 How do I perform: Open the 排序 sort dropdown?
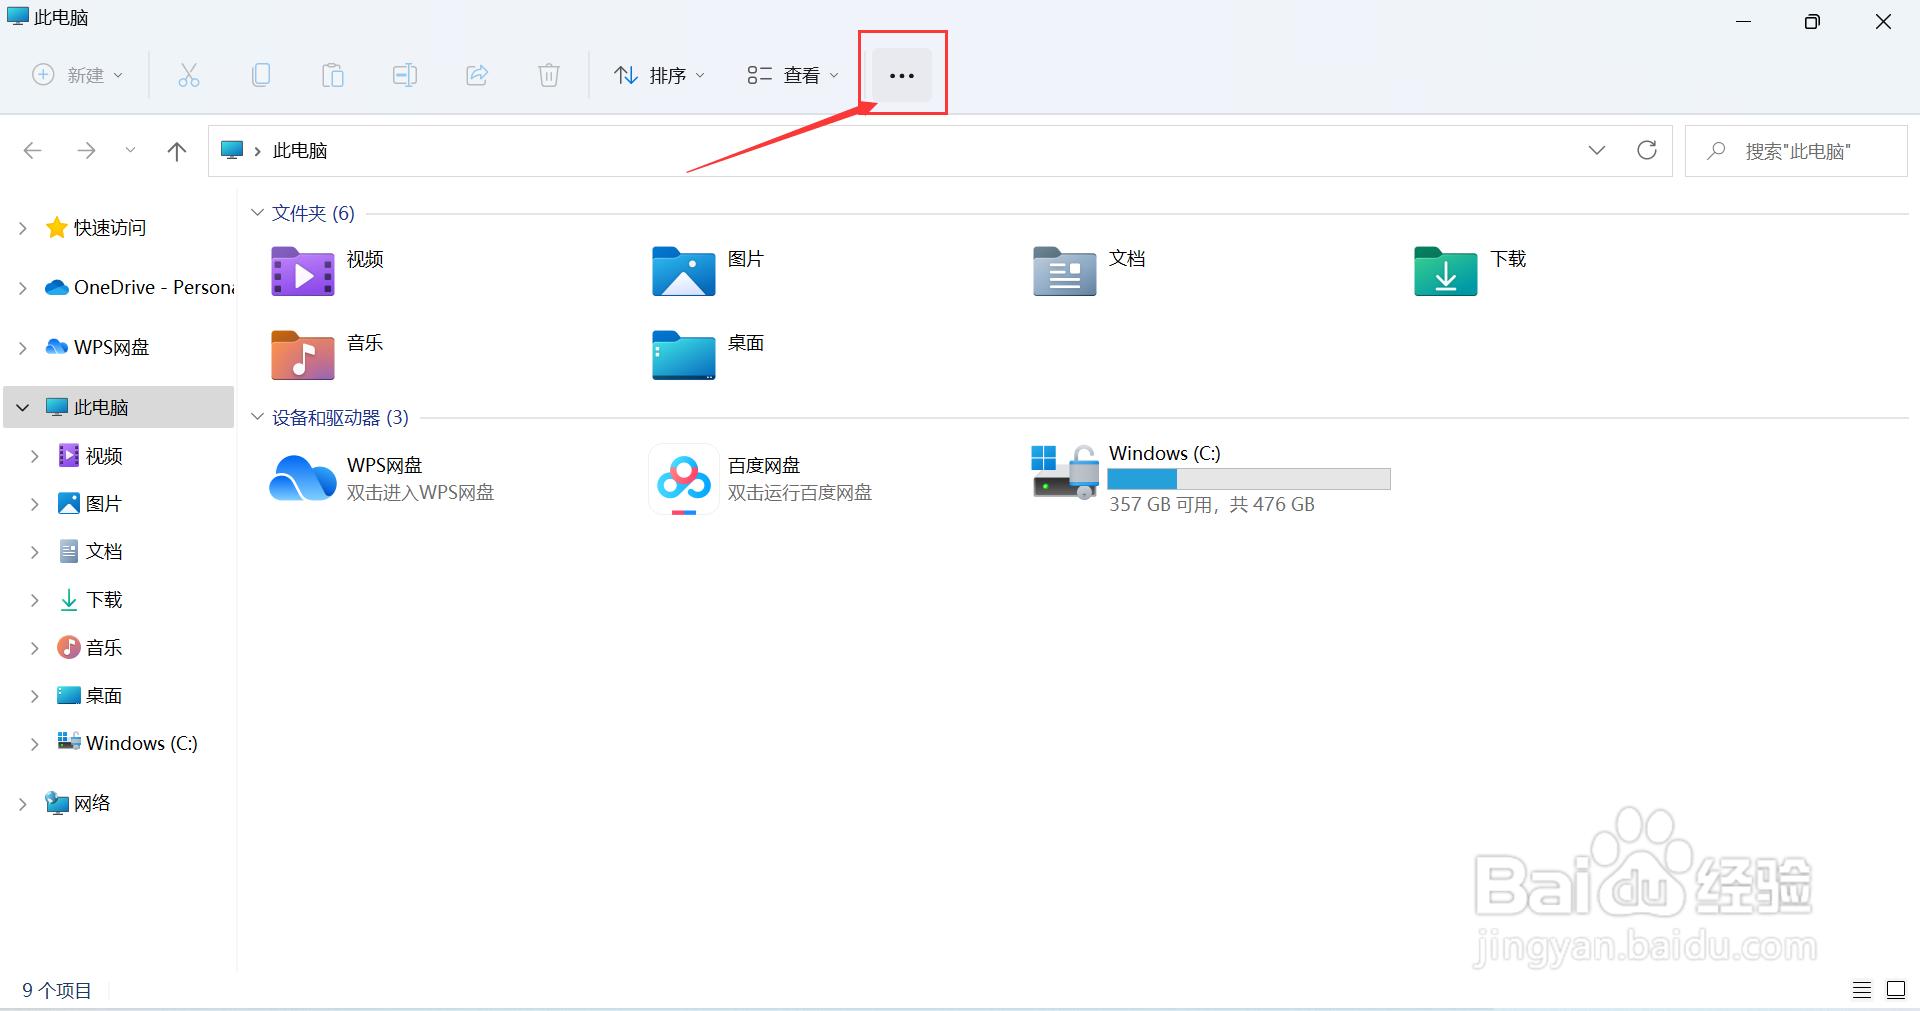pos(660,75)
